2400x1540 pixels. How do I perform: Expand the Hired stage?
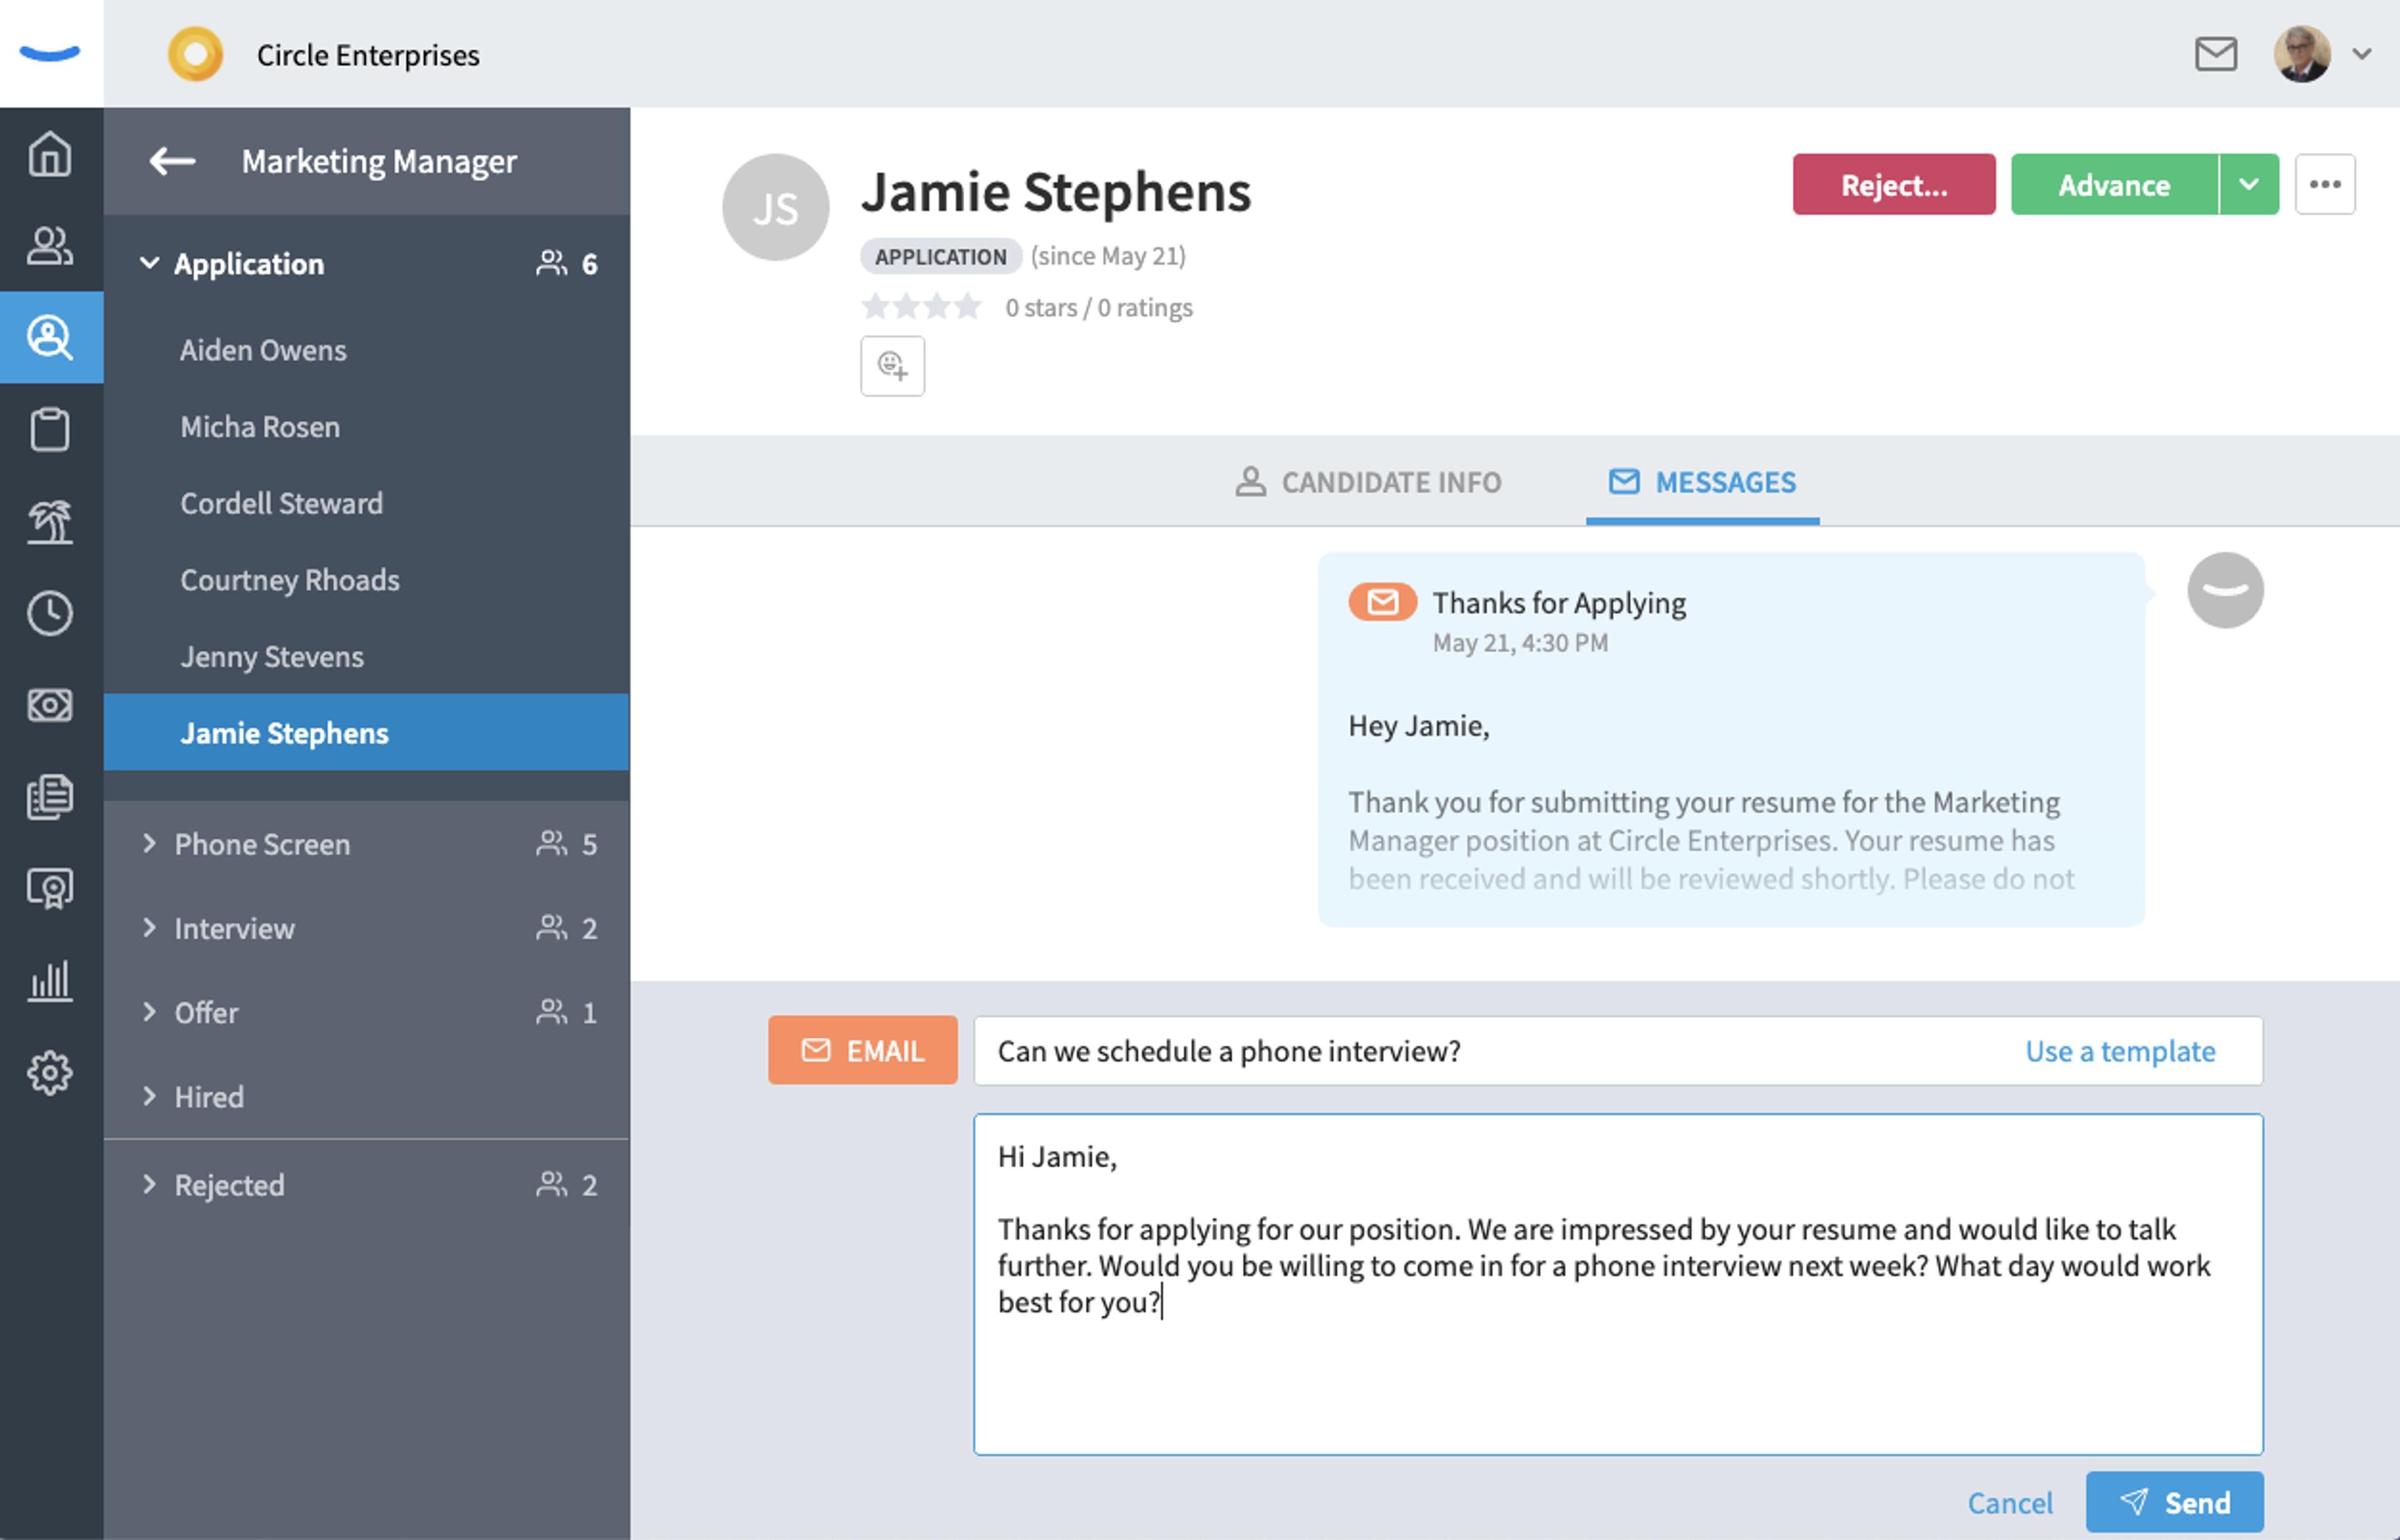click(150, 1097)
